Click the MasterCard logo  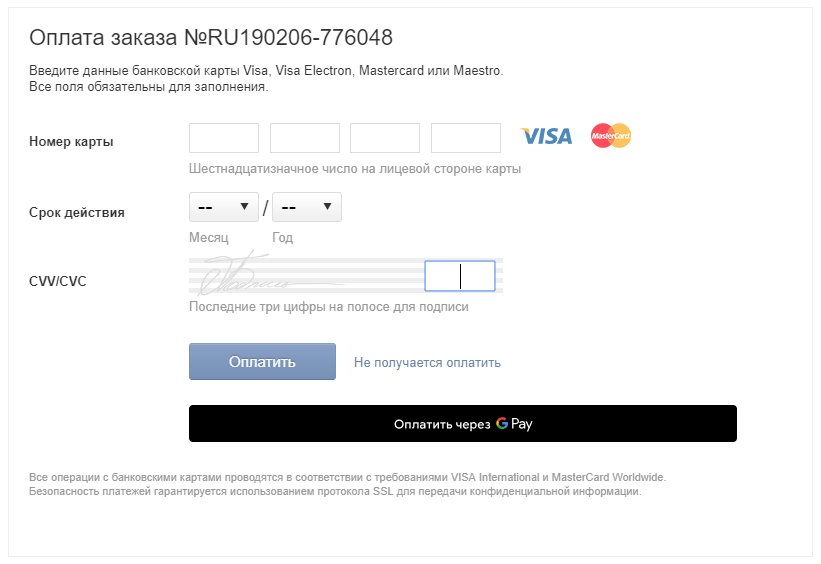pyautogui.click(x=611, y=136)
